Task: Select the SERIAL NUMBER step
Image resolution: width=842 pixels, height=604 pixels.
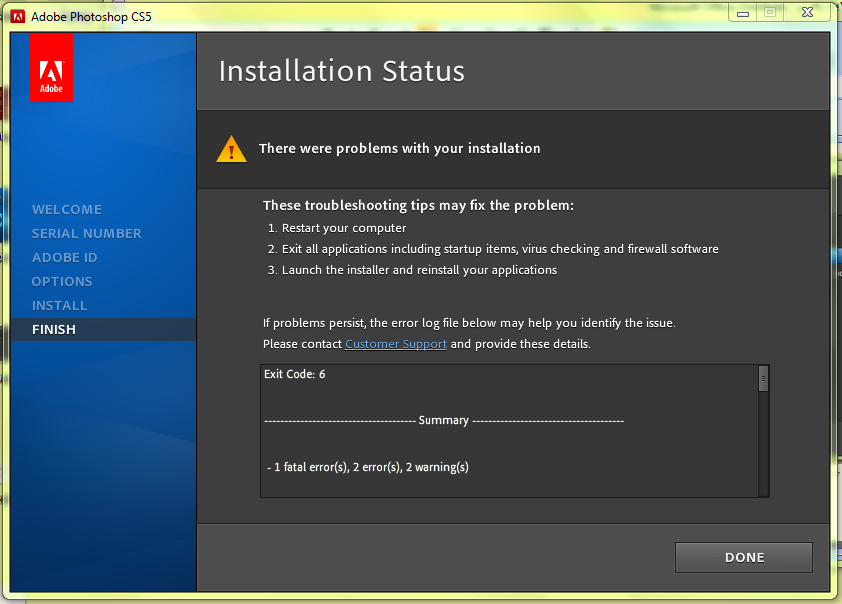Action: tap(87, 233)
